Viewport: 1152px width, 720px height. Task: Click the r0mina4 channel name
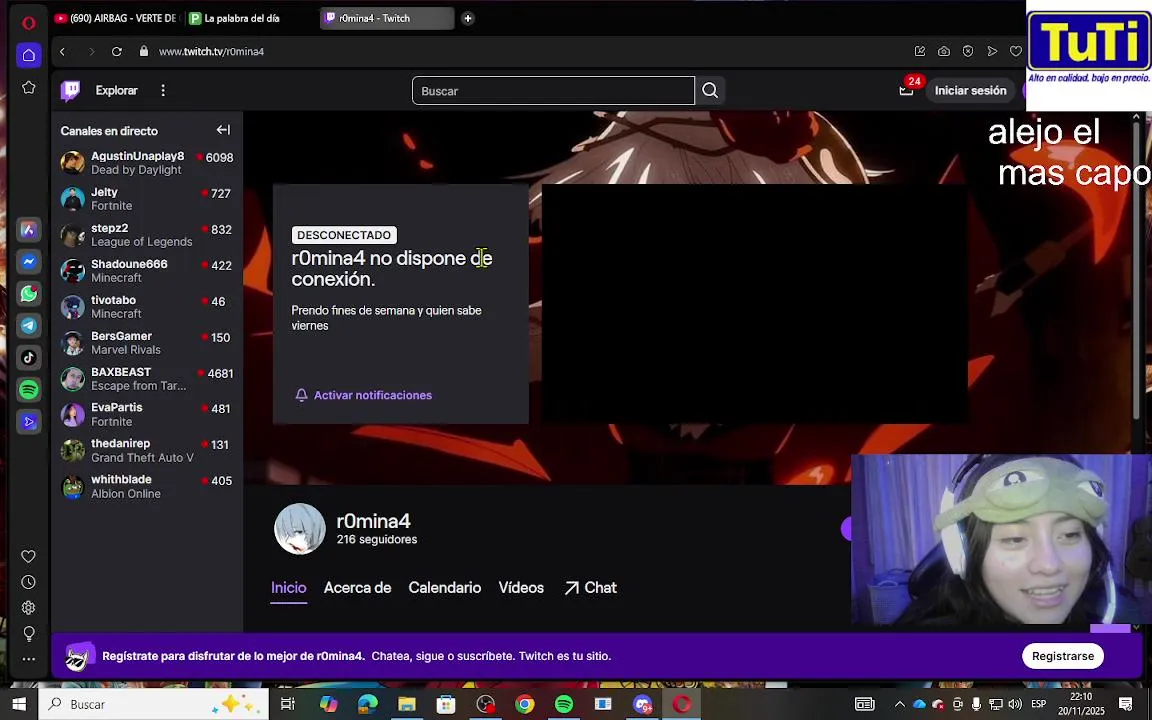coord(373,521)
